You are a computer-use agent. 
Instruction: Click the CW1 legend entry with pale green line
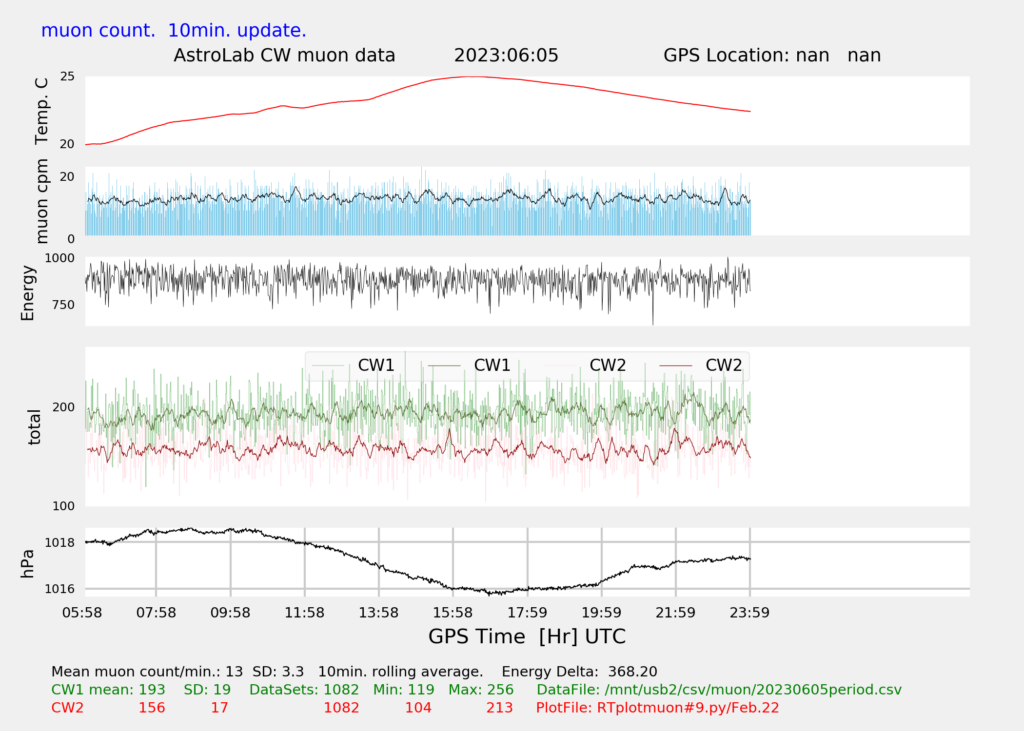353,366
